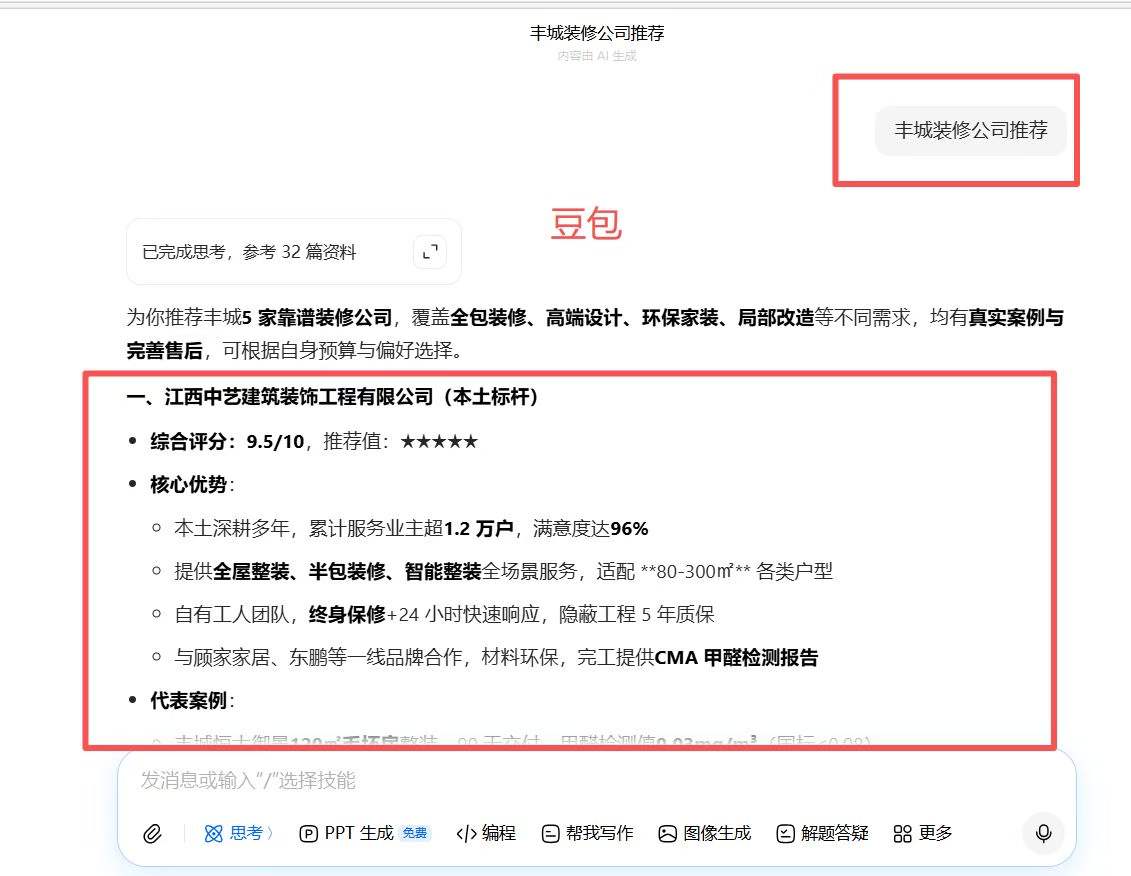The image size is (1131, 876).
Task: Click the line 累计服务业主超1.2 万户
Action: pyautogui.click(x=411, y=528)
